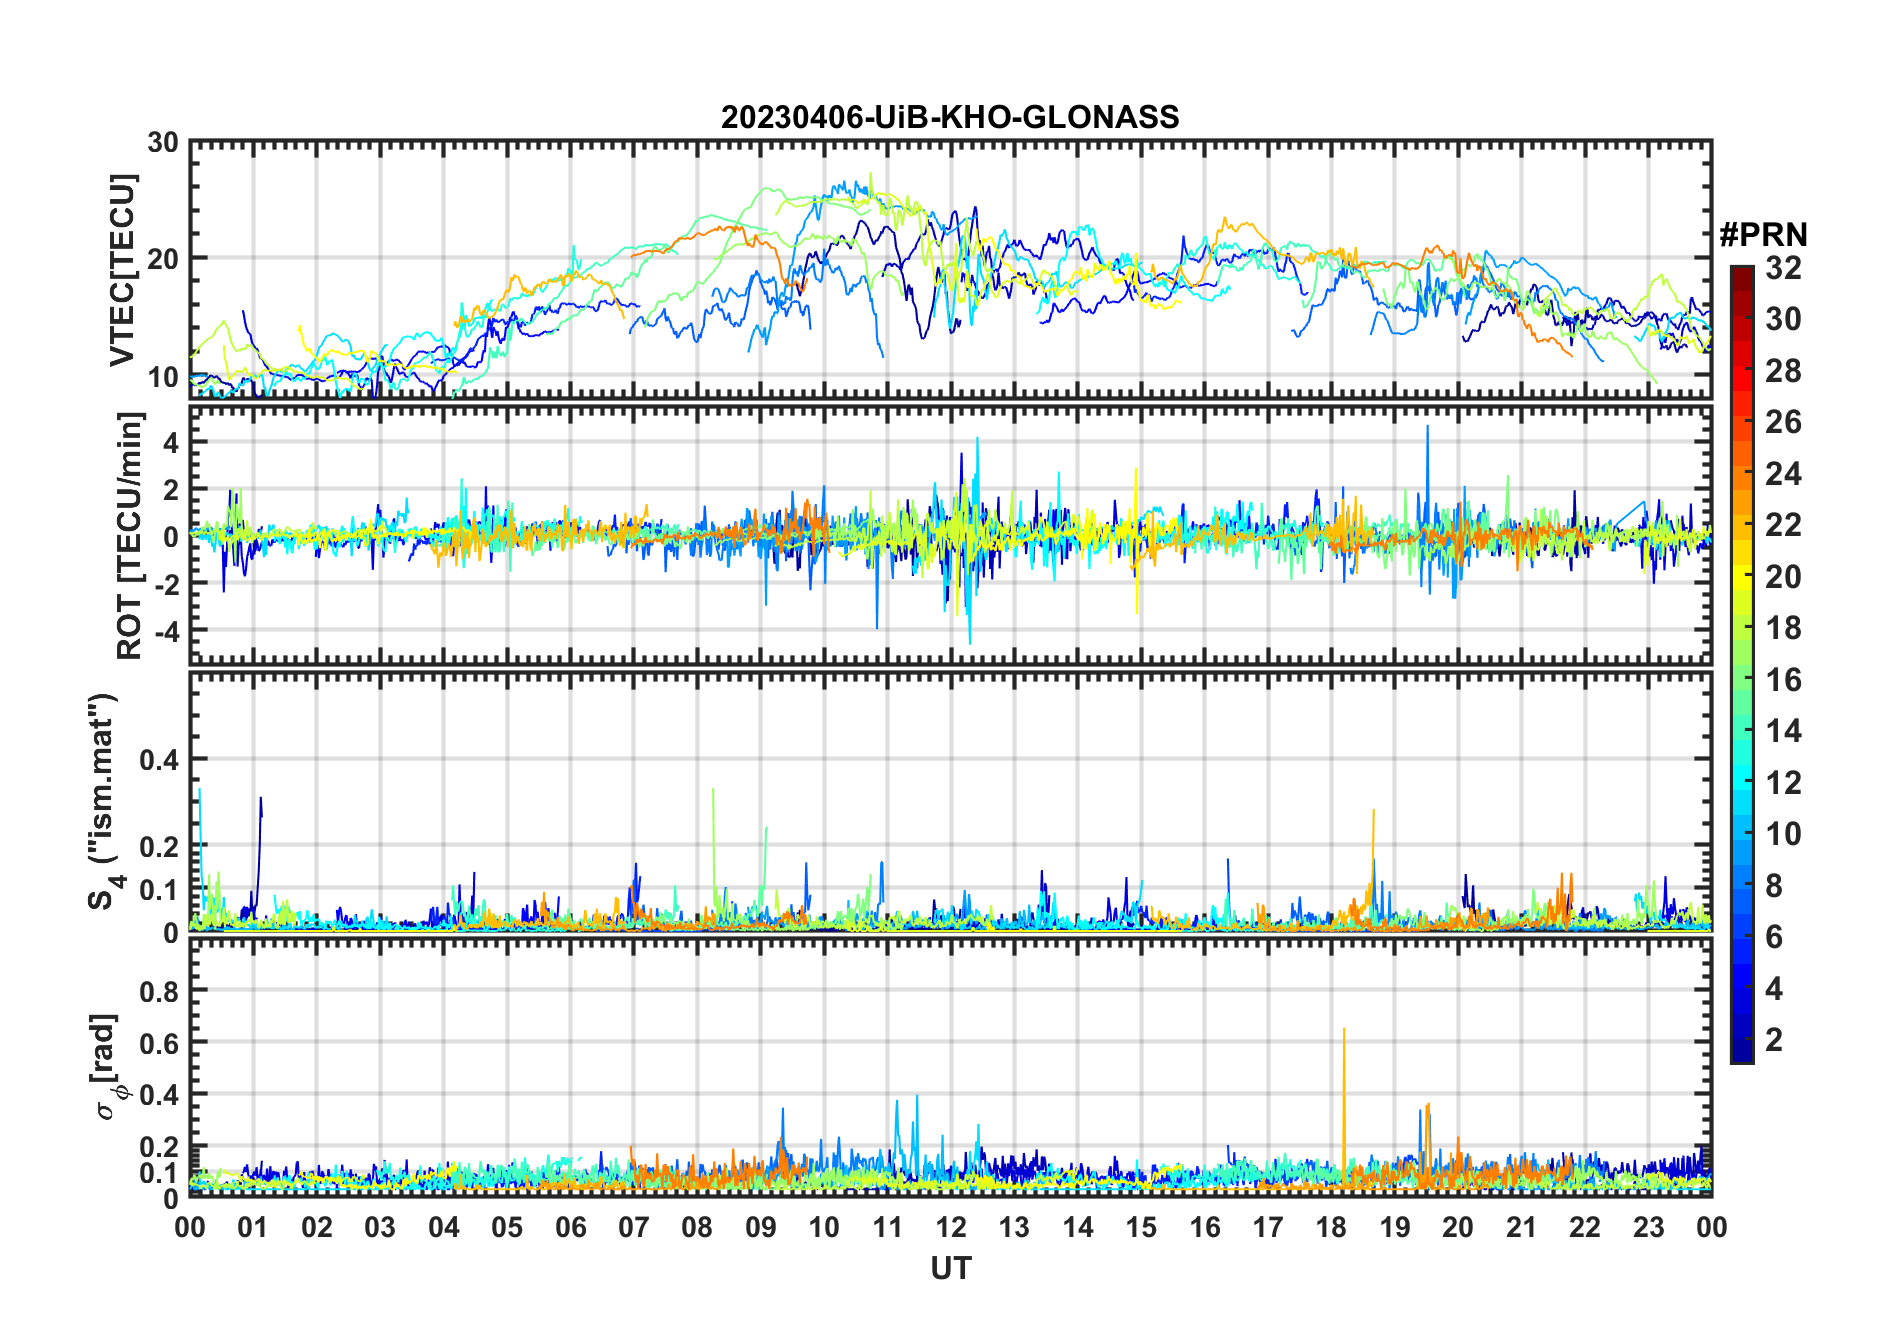Pick the dark blue bottom of the PRN colorbar
Screen dimensions: 1902x1330
pos(1742,1050)
